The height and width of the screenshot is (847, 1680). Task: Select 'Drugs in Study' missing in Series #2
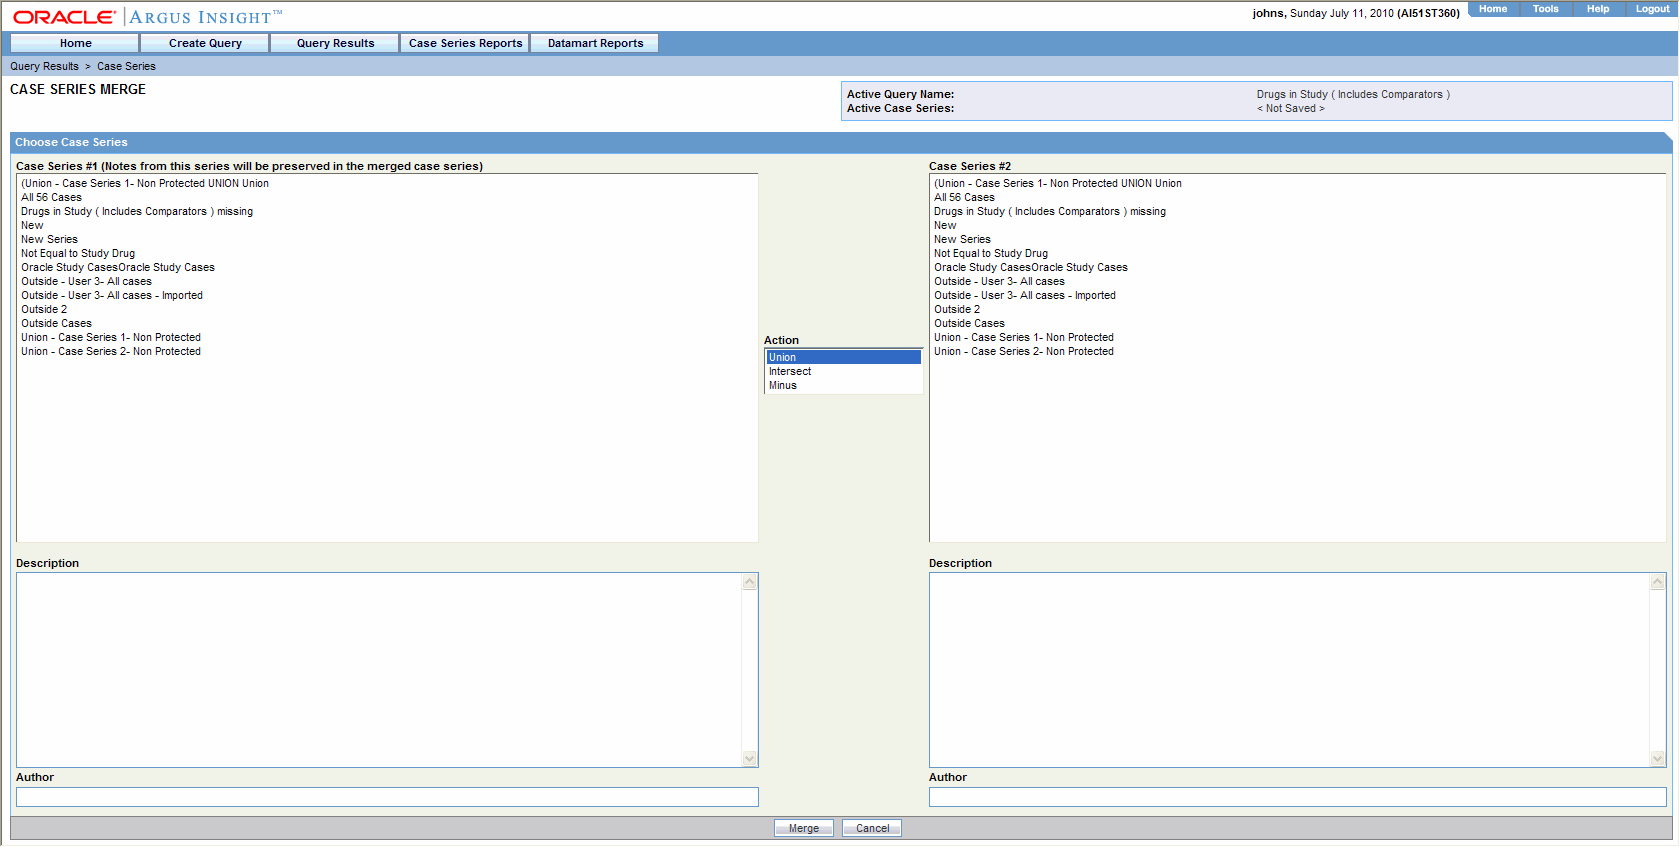point(1297,211)
